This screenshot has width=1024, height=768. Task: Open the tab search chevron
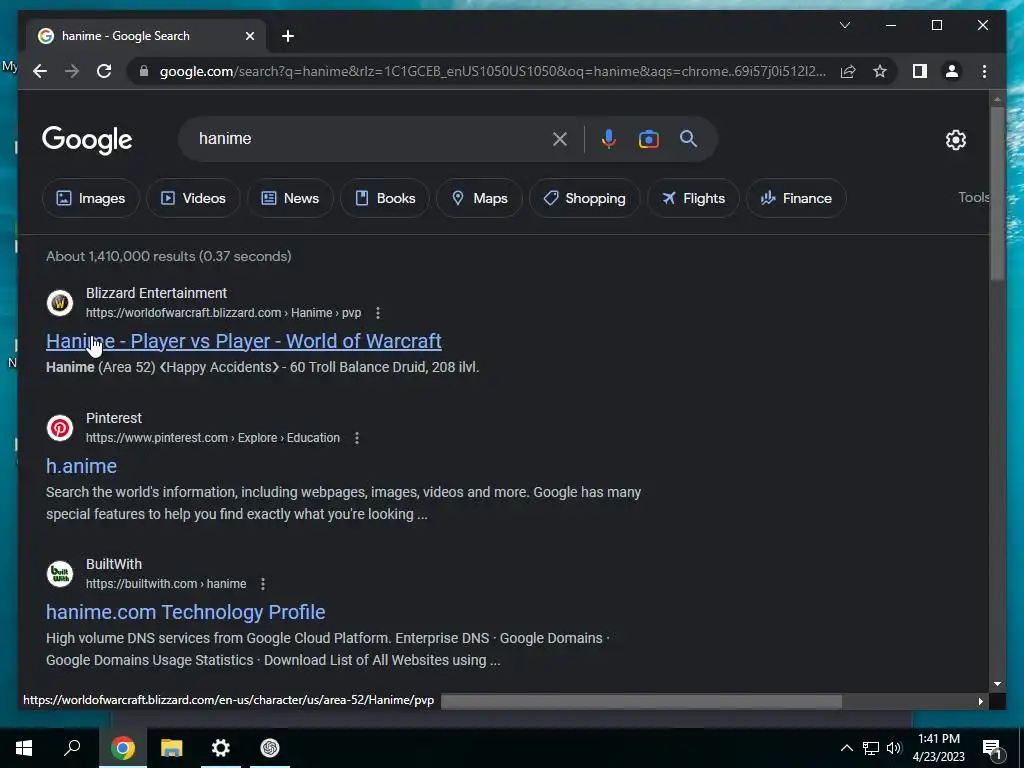(844, 25)
